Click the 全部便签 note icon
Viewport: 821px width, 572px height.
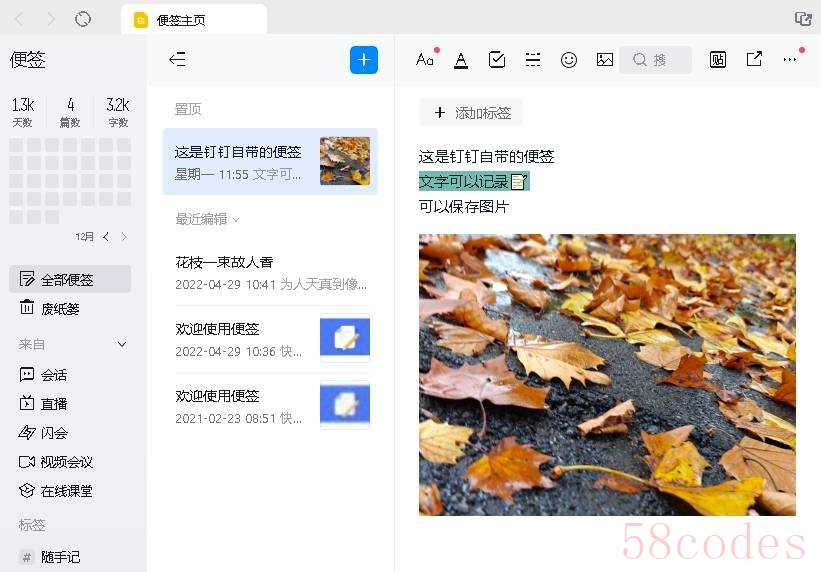(x=27, y=279)
